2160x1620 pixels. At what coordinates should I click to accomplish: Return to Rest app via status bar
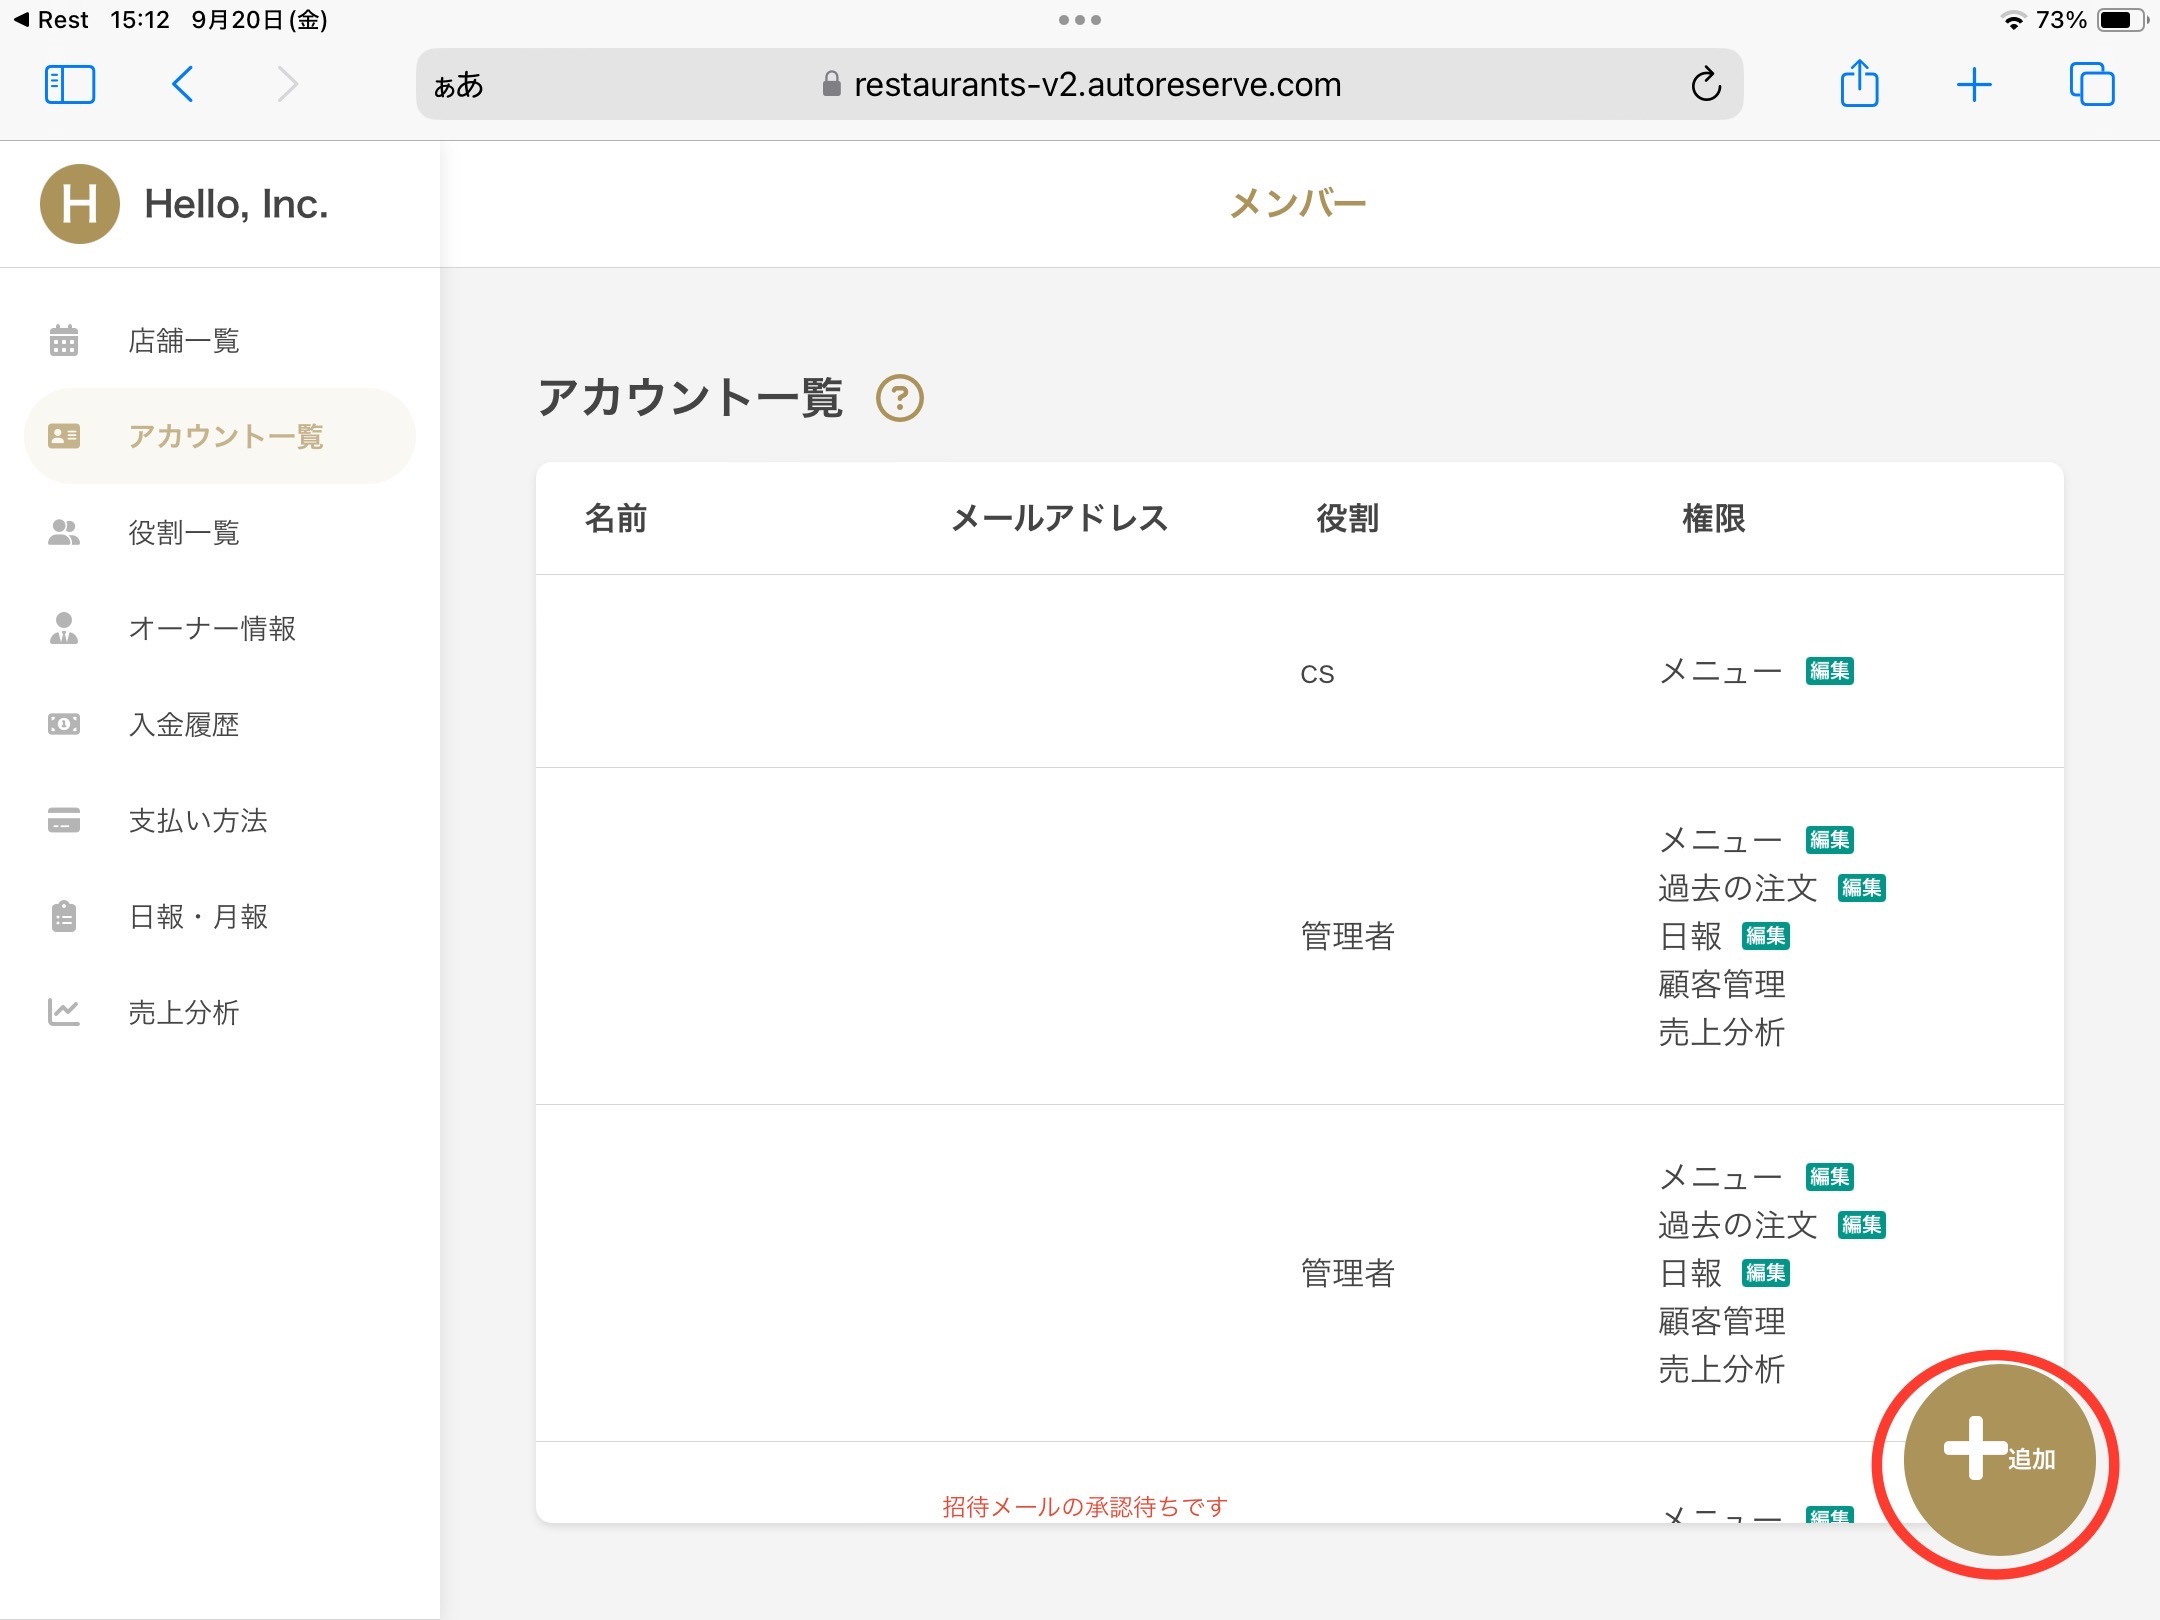coord(52,20)
